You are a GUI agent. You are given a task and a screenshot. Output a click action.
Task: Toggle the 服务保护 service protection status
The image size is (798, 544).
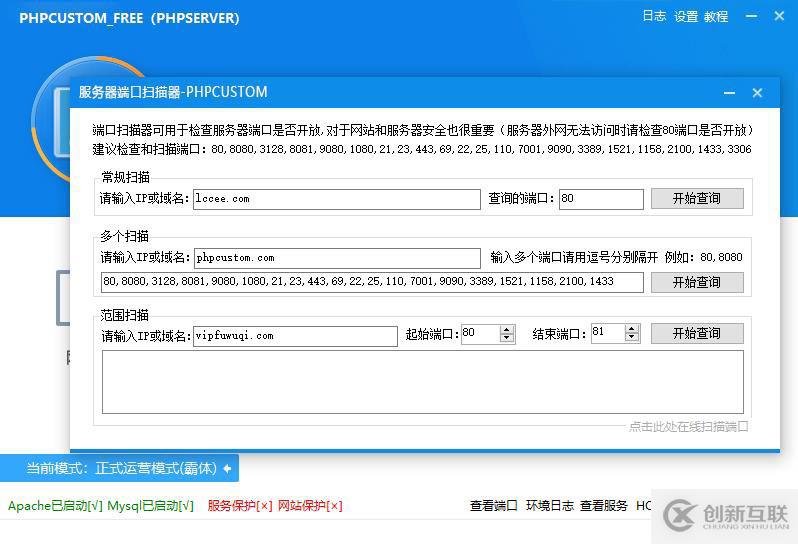(x=240, y=506)
